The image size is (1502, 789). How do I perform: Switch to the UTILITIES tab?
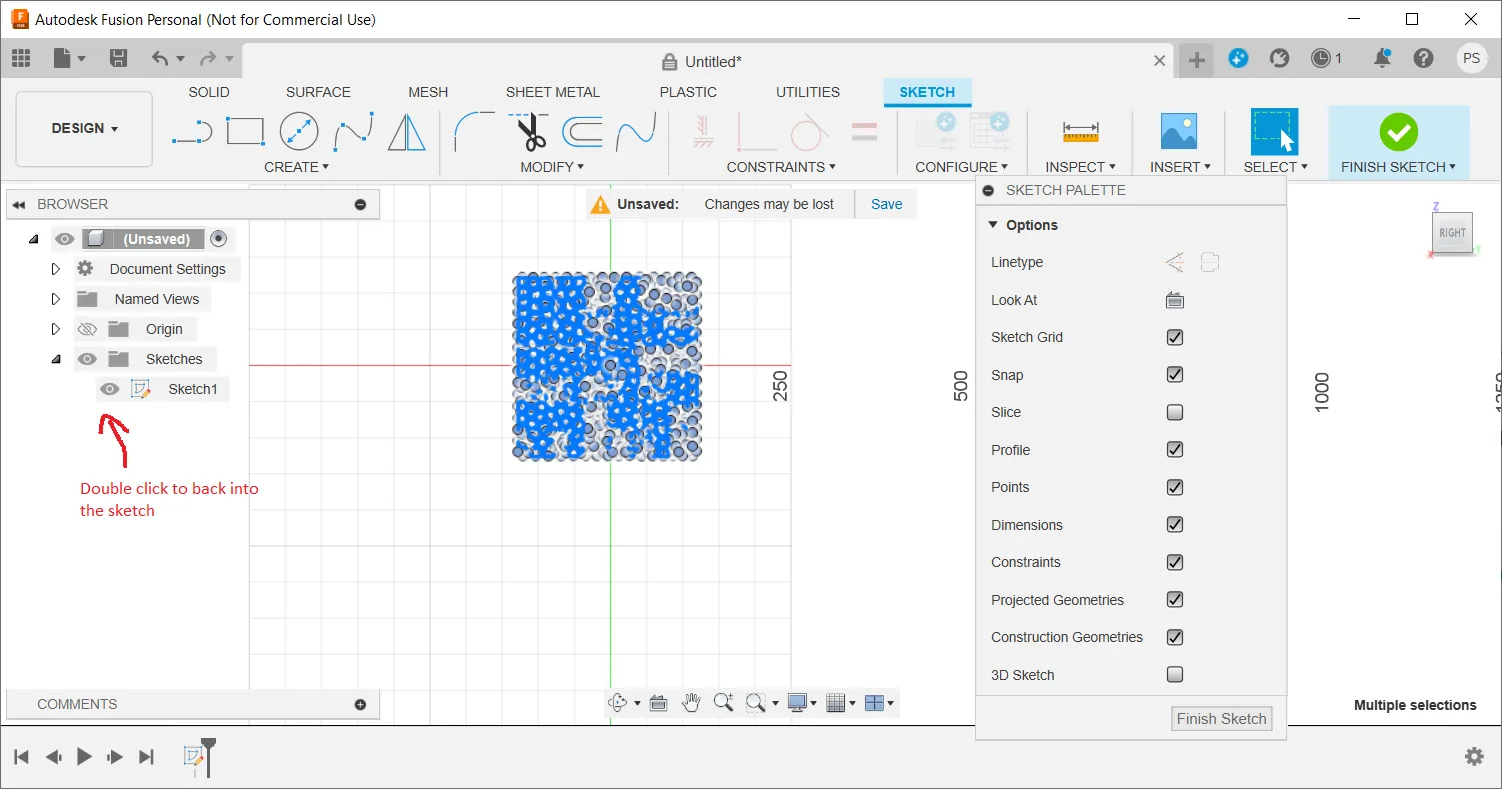(808, 92)
